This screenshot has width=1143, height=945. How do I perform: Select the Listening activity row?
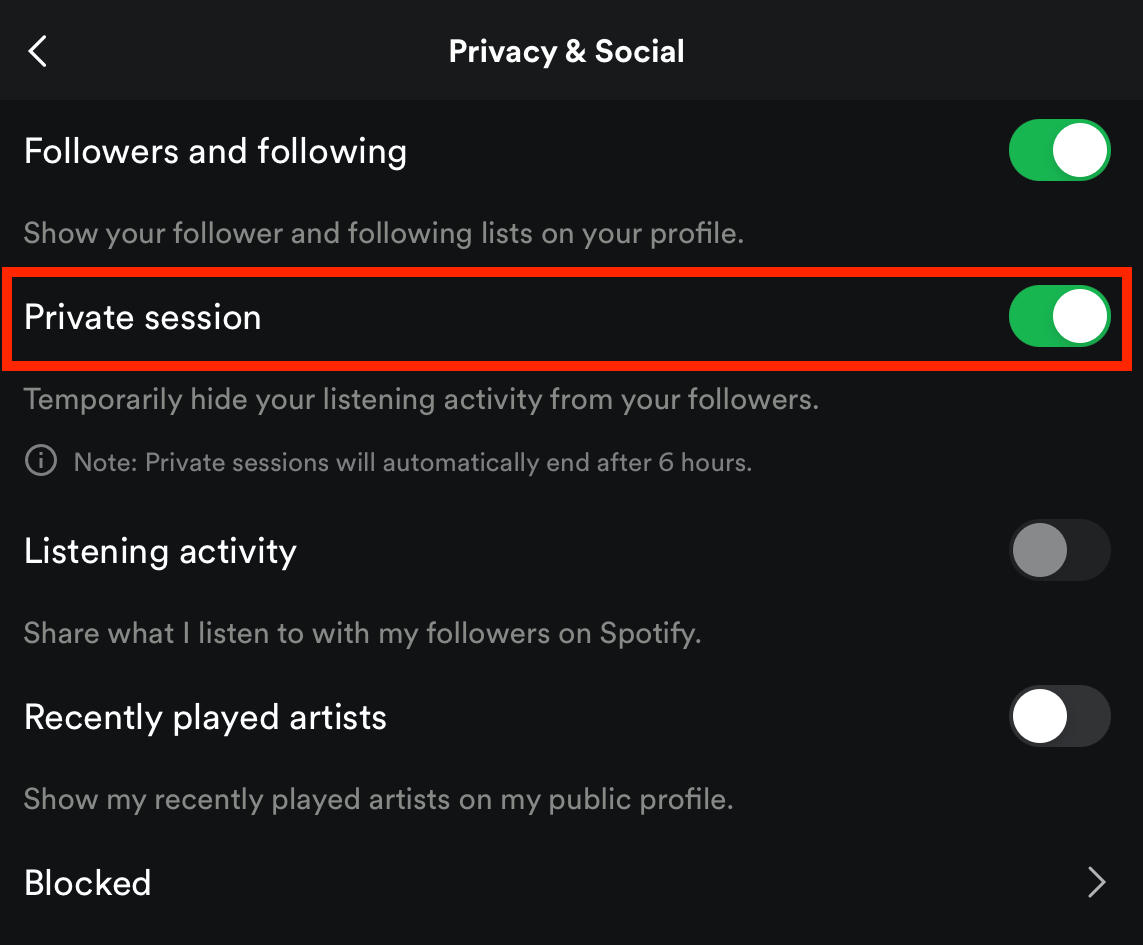160,550
